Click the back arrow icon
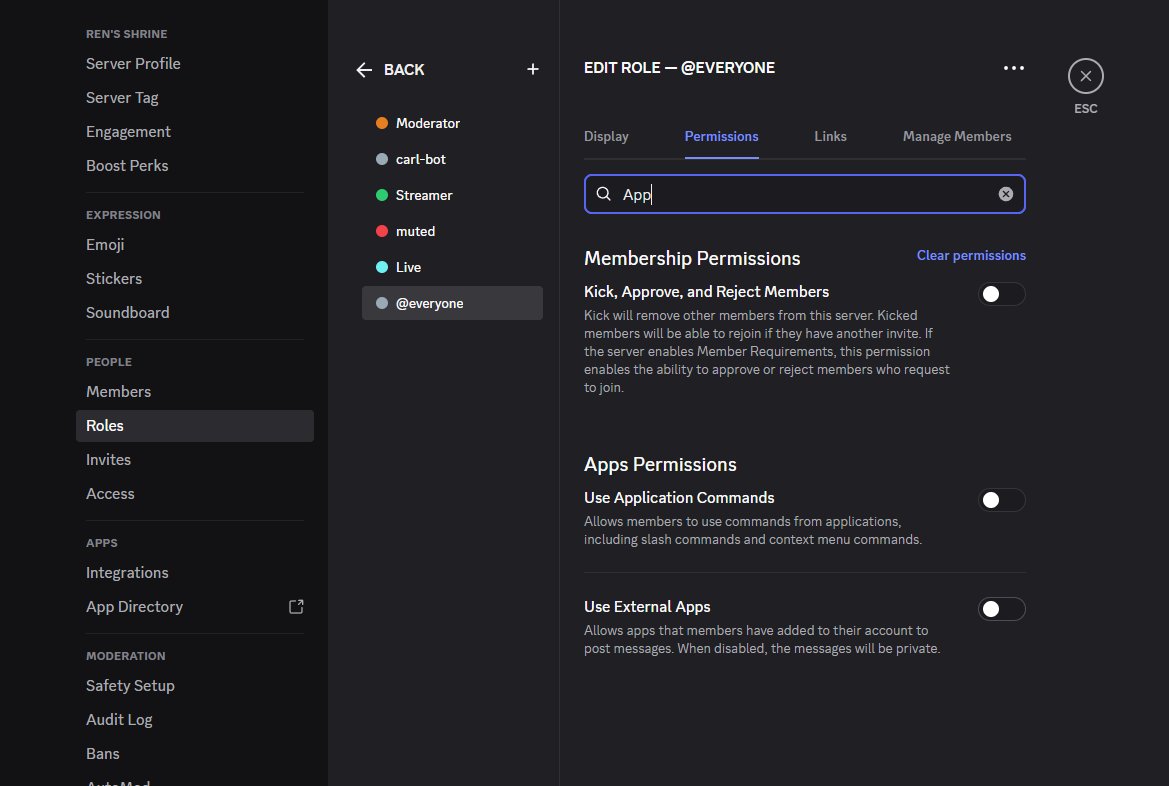Image resolution: width=1169 pixels, height=786 pixels. (364, 69)
